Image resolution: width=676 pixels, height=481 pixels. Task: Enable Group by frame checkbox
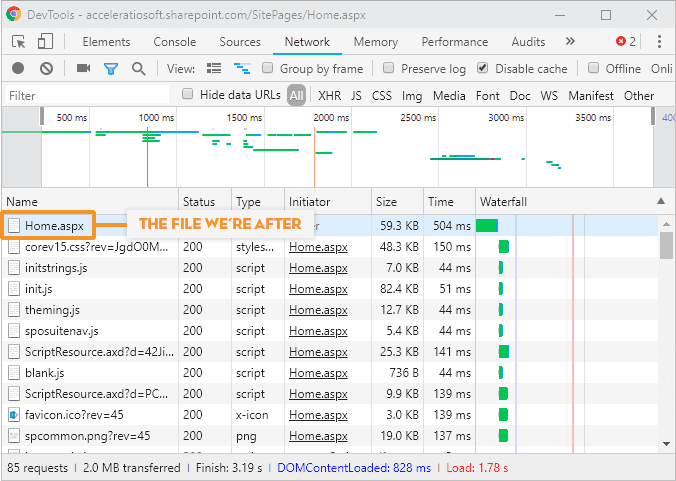click(268, 68)
